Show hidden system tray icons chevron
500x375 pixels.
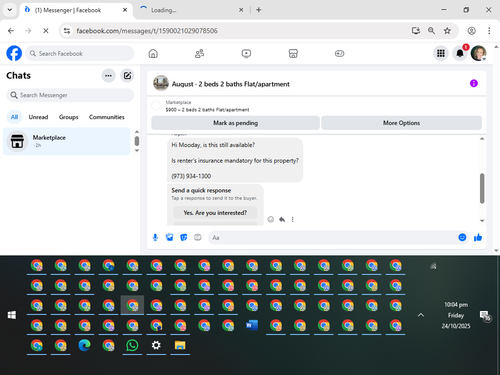(x=421, y=315)
